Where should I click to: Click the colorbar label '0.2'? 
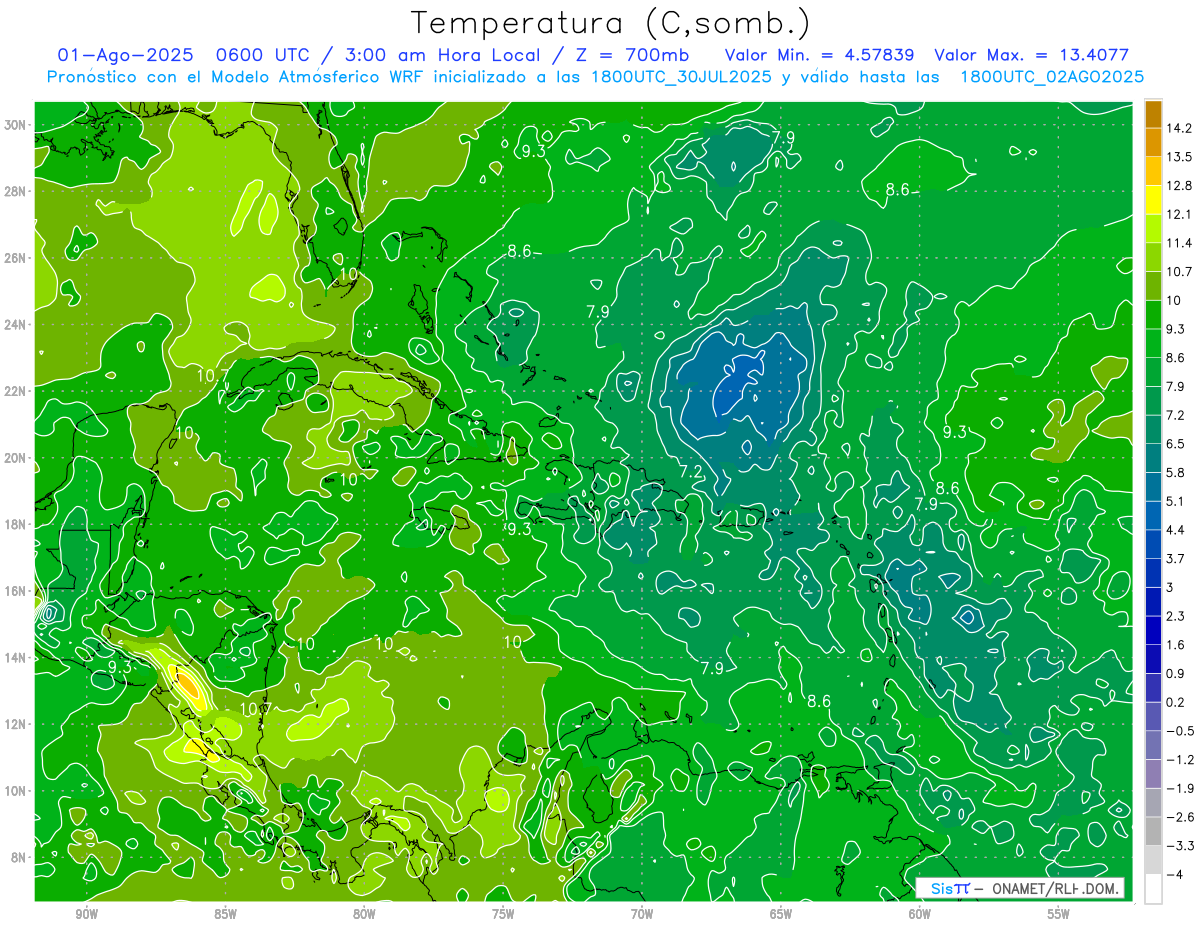pyautogui.click(x=1176, y=702)
